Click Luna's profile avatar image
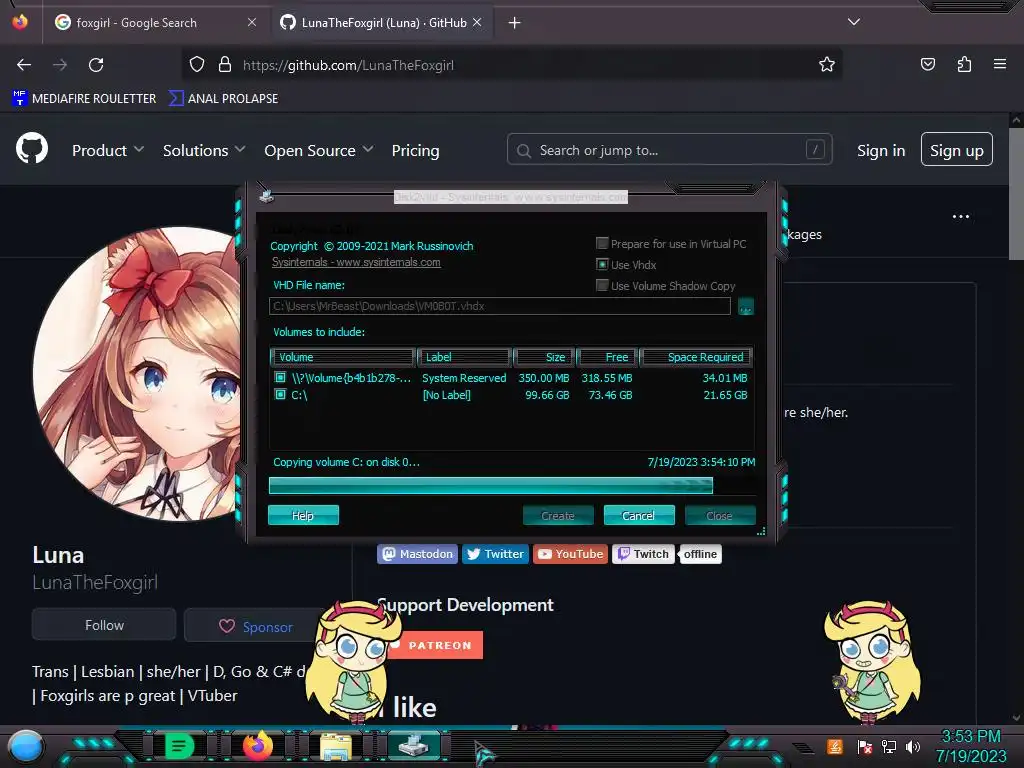The width and height of the screenshot is (1024, 768). click(138, 374)
